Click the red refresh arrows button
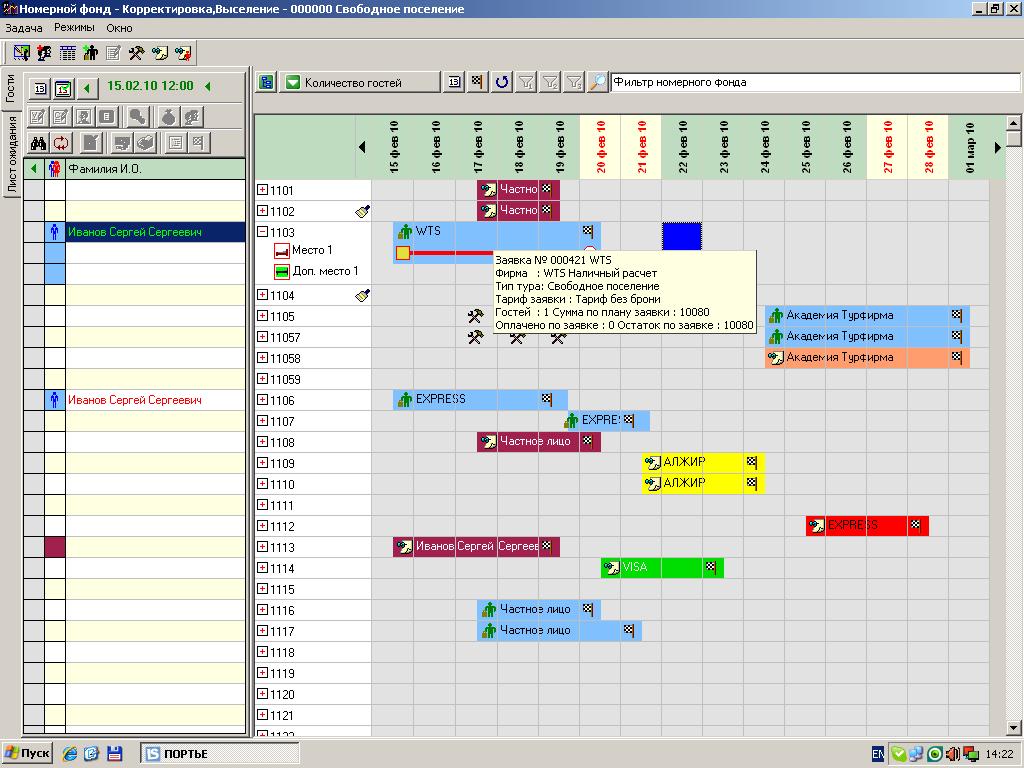This screenshot has height=768, width=1024. coord(61,142)
